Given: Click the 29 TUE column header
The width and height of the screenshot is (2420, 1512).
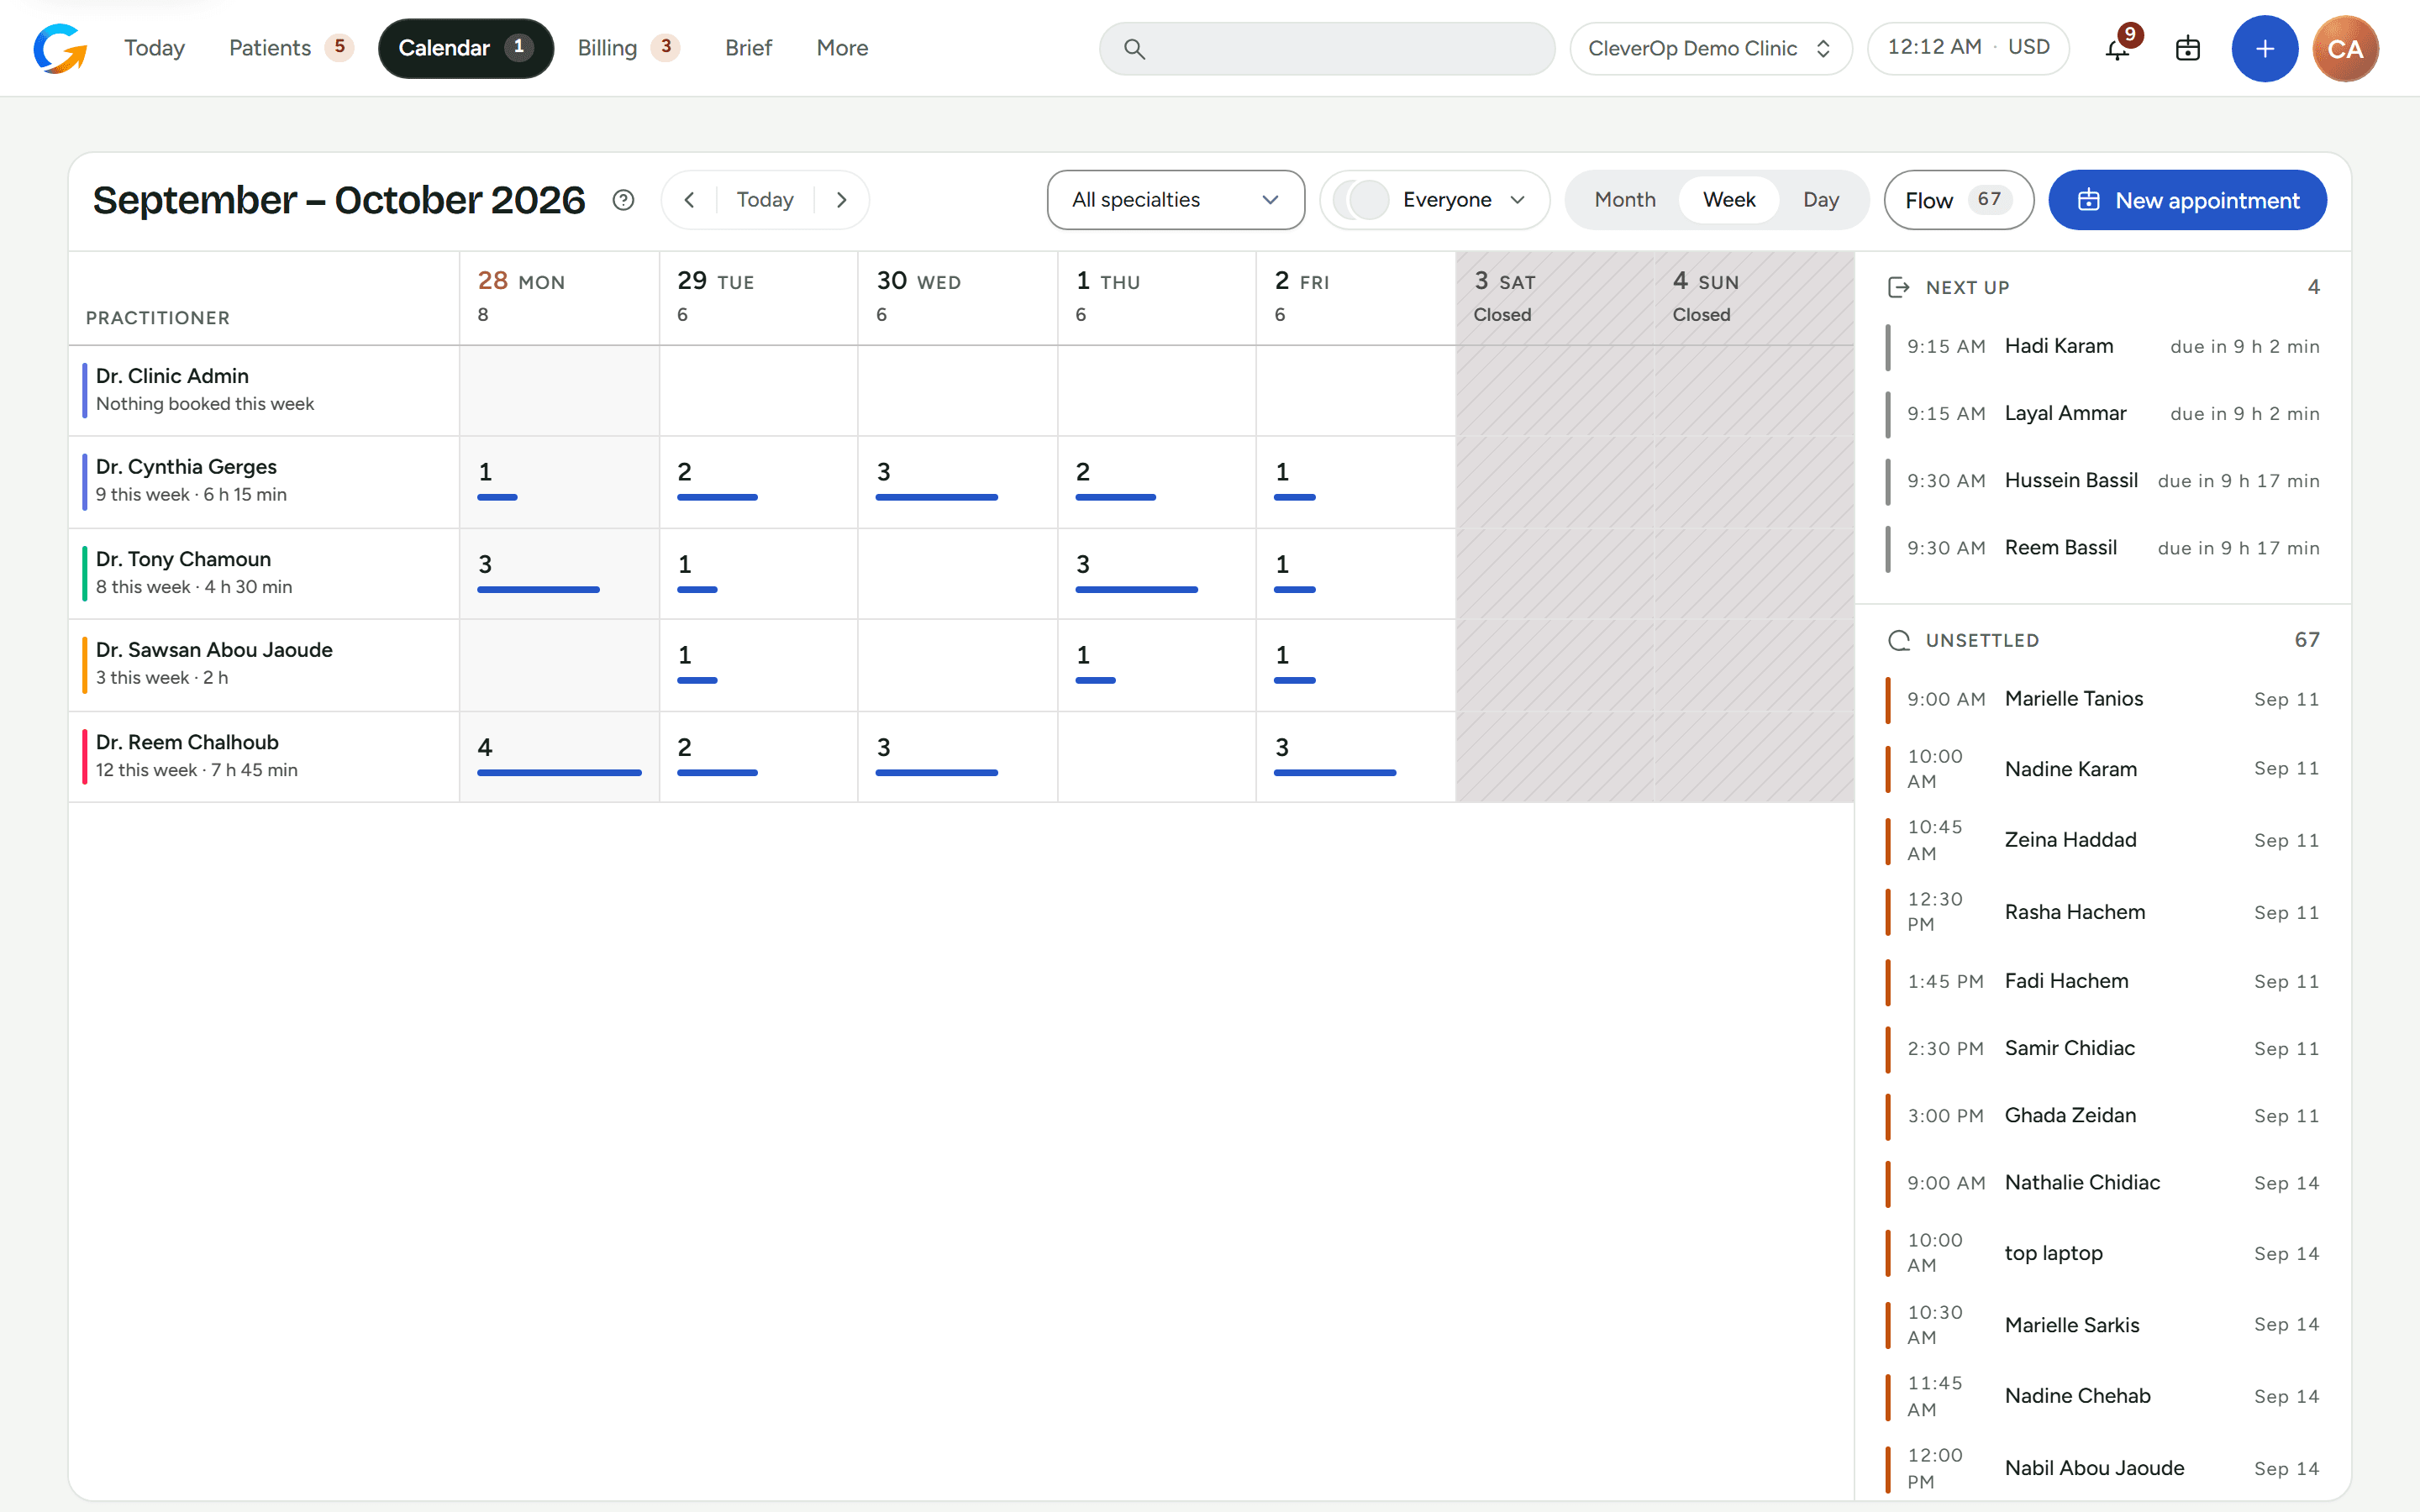Looking at the screenshot, I should click(x=758, y=297).
